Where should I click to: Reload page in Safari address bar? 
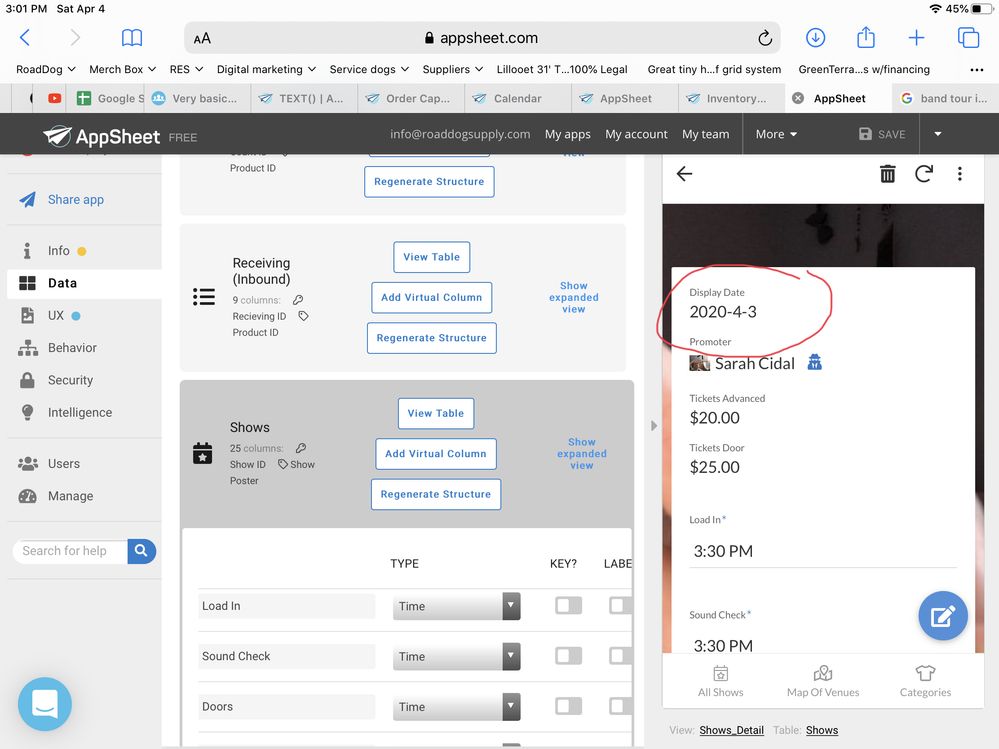[765, 38]
